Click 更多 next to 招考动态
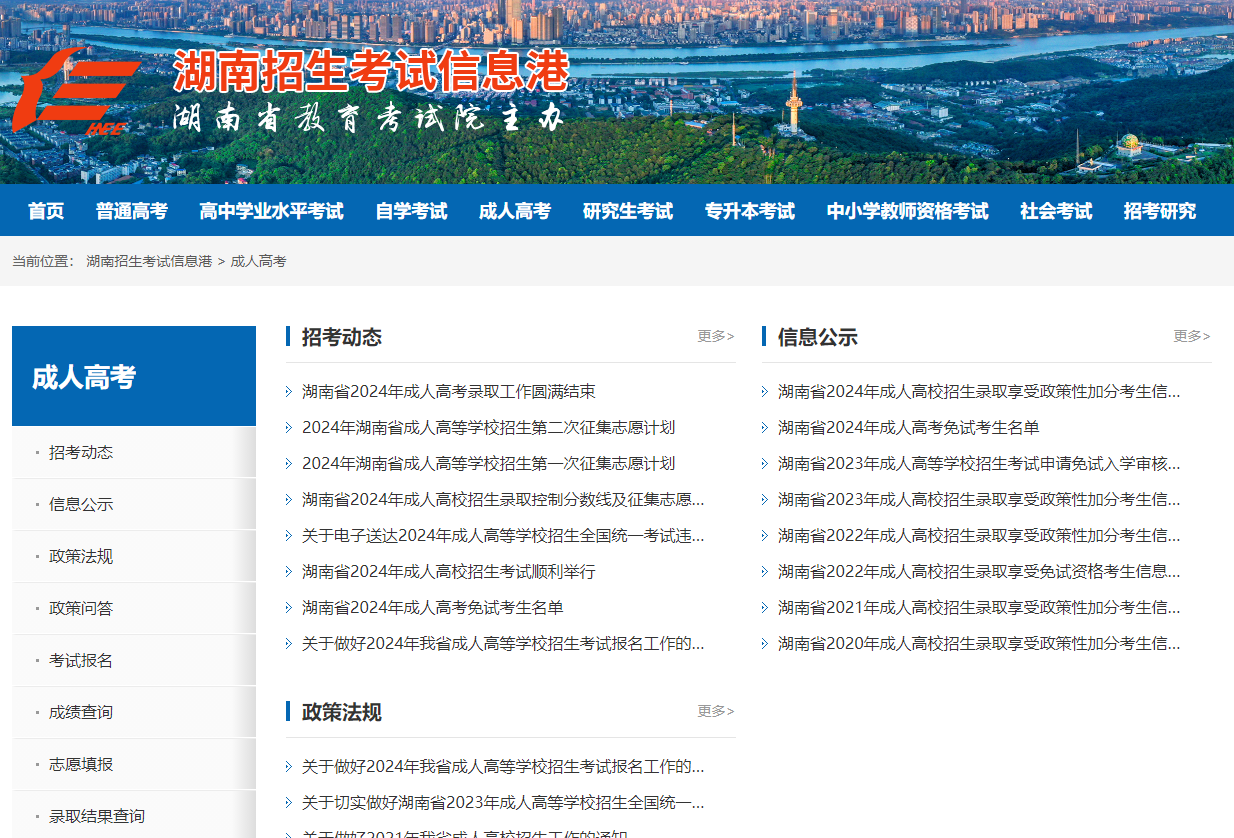The height and width of the screenshot is (838, 1234). (716, 336)
